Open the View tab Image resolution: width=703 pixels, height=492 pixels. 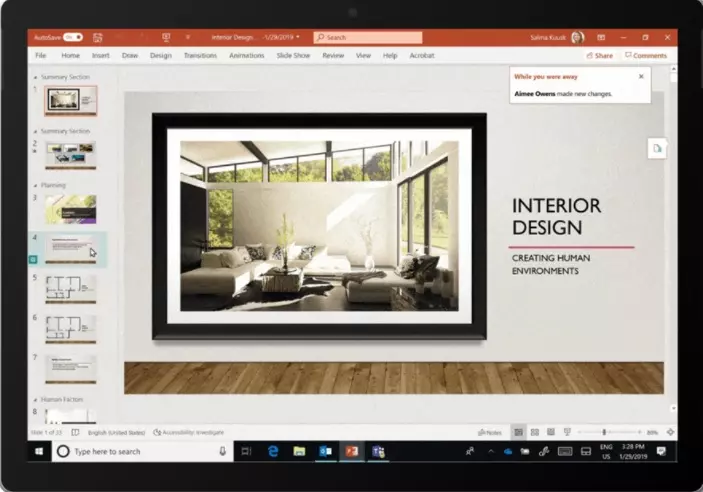tap(363, 55)
